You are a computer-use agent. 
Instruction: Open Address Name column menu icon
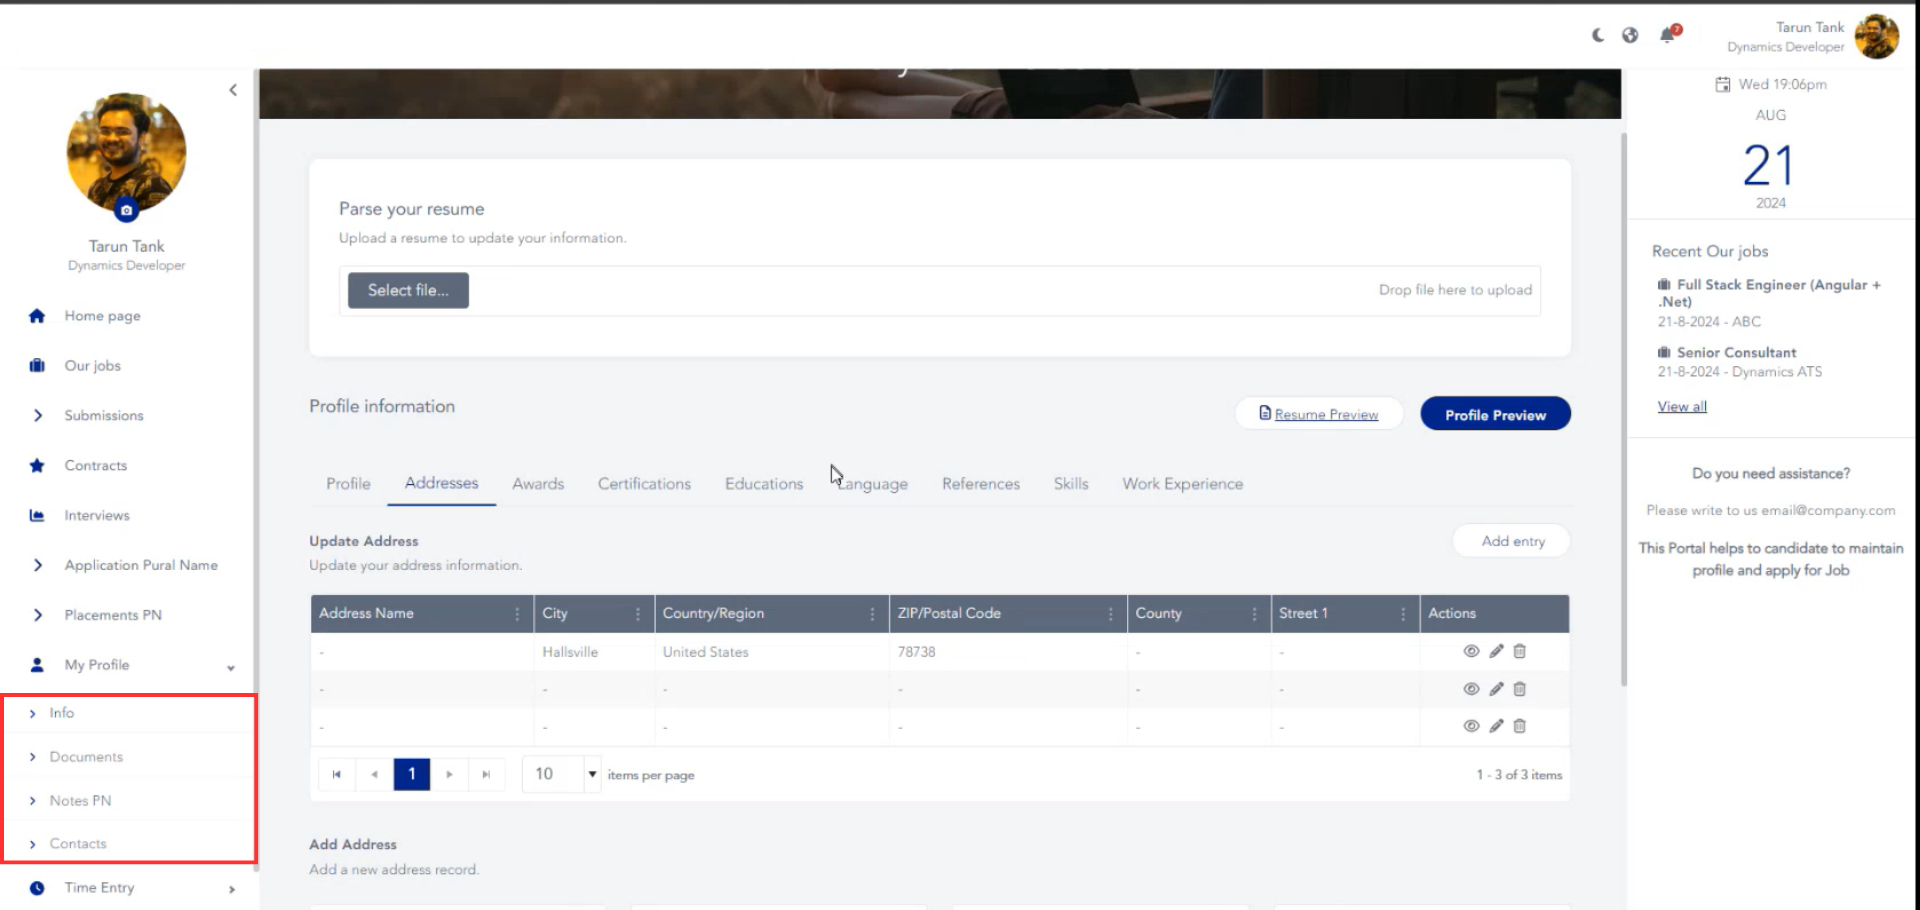tap(517, 614)
